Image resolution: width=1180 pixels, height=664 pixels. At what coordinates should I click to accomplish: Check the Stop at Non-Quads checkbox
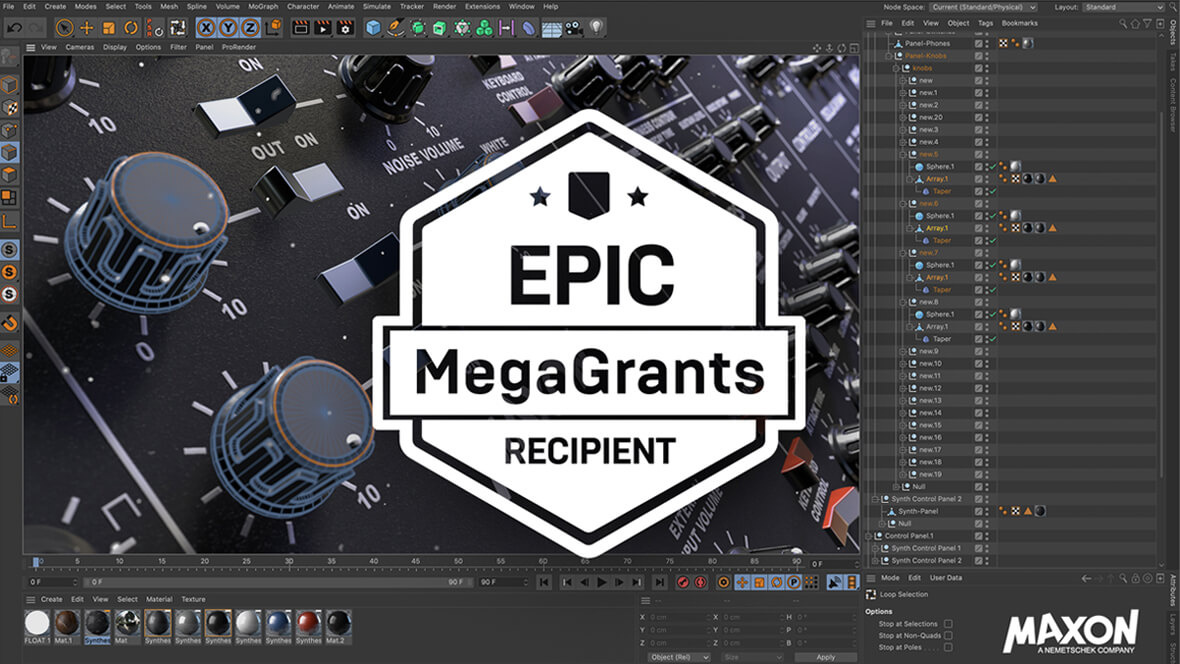(948, 635)
